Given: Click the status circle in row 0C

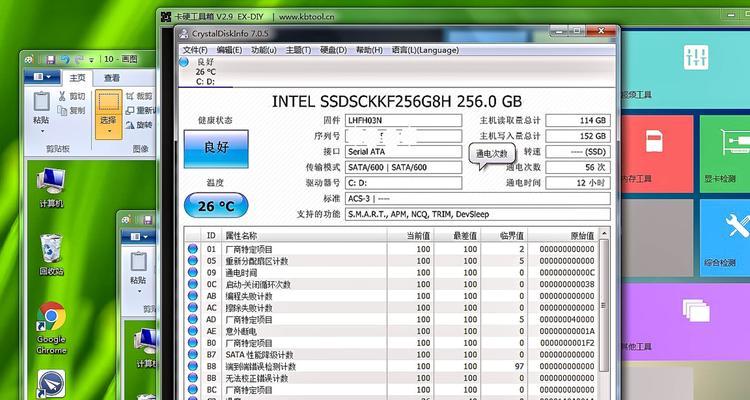Looking at the screenshot, I should [193, 284].
